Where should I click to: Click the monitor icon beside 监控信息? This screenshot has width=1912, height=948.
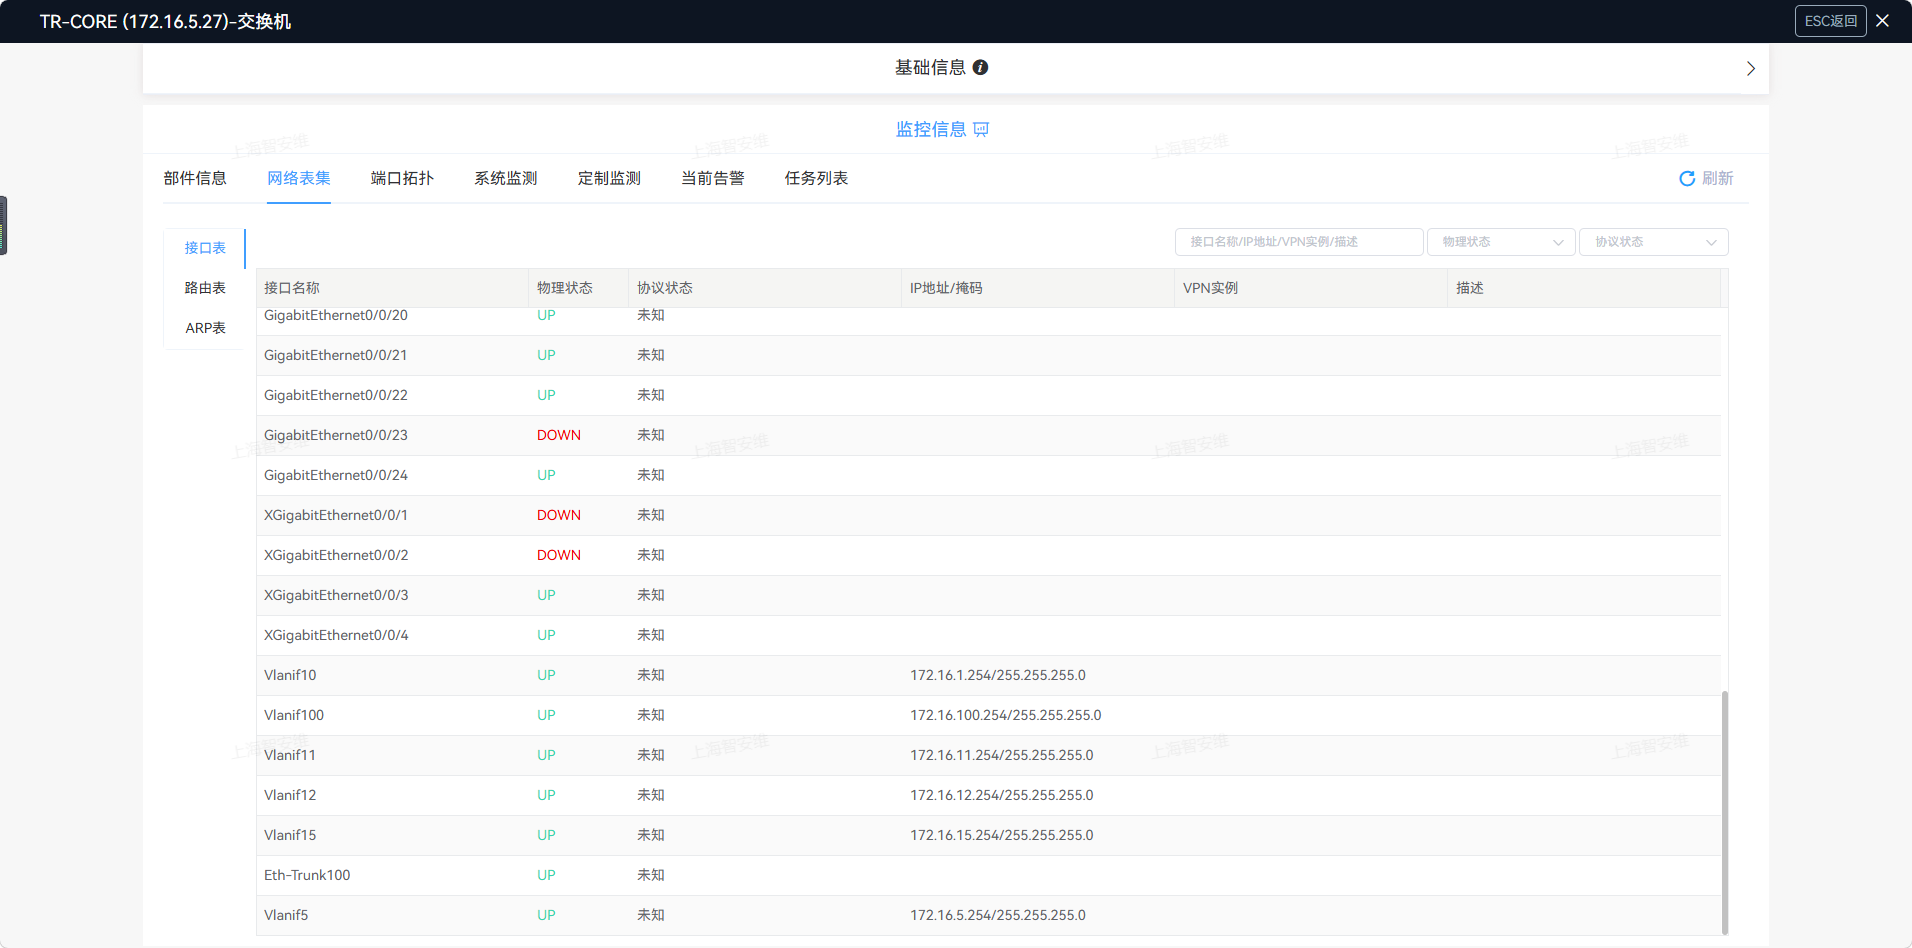pyautogui.click(x=981, y=129)
